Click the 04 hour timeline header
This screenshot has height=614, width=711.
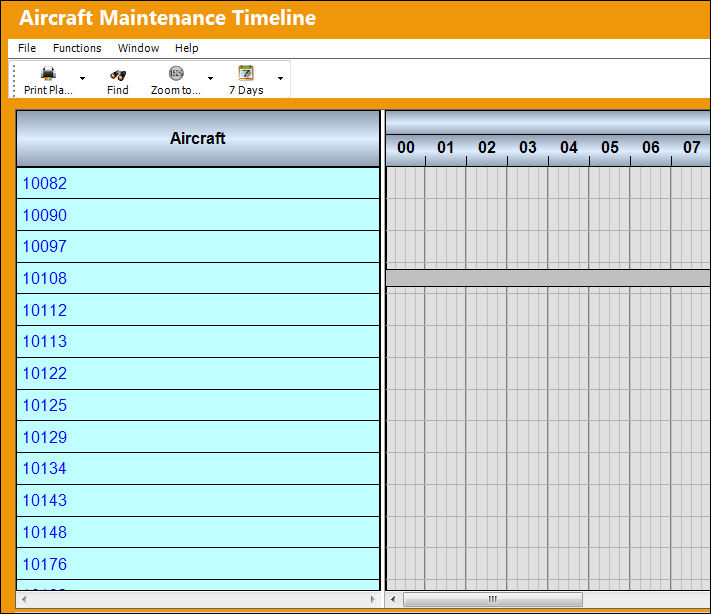569,148
